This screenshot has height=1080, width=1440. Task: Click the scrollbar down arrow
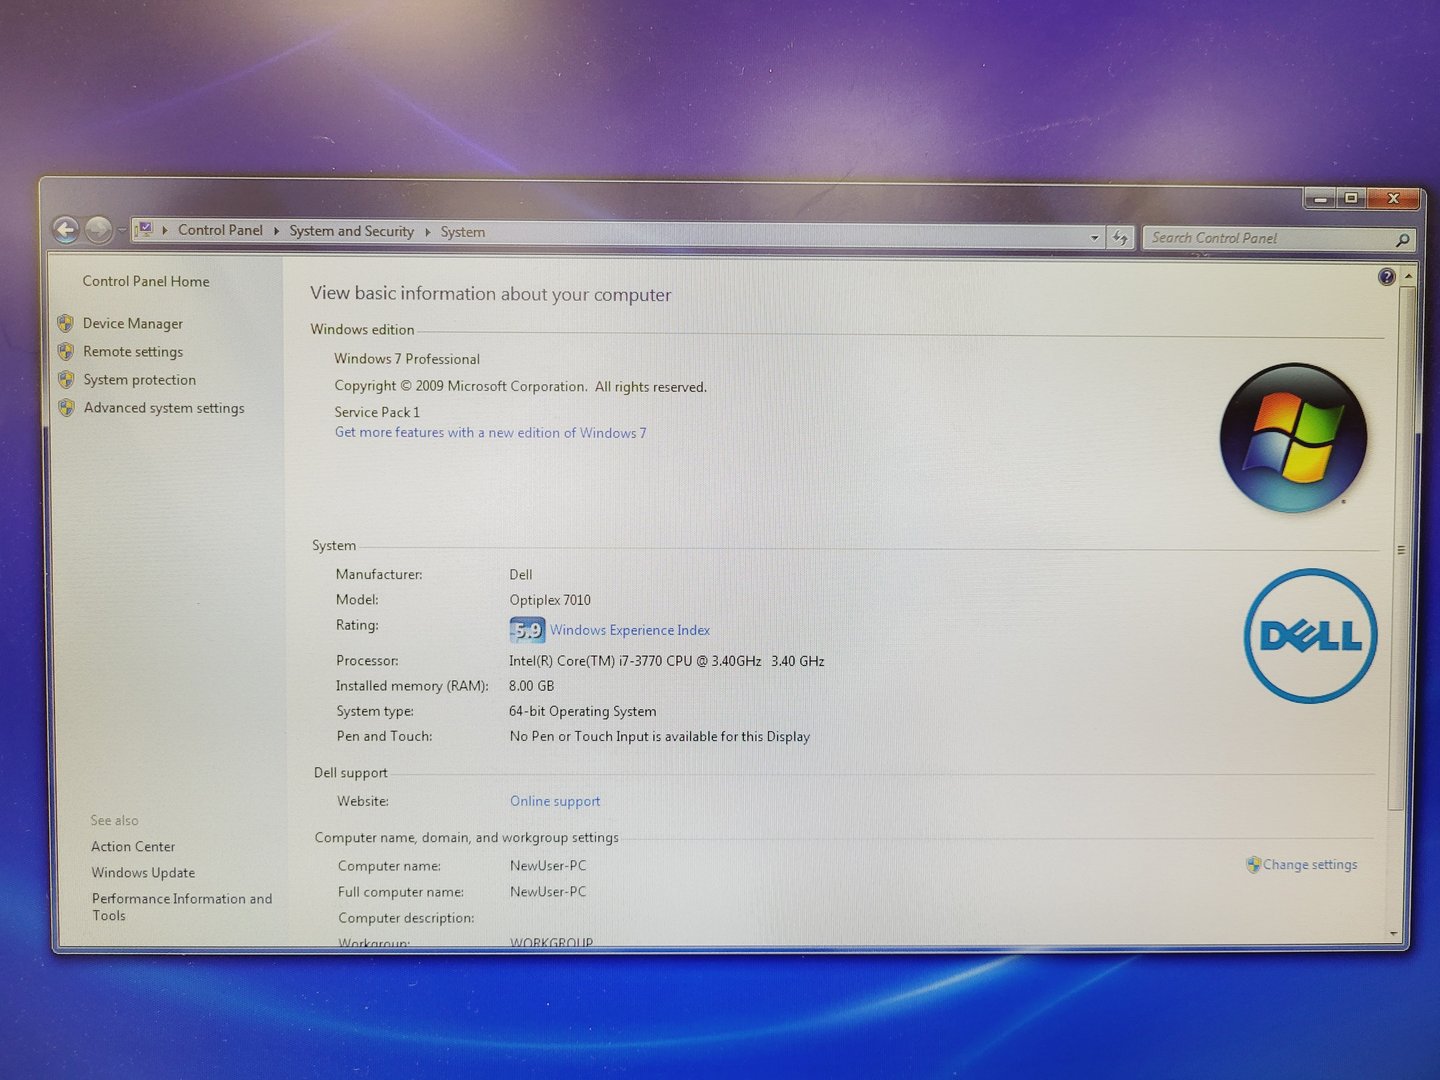[1395, 934]
